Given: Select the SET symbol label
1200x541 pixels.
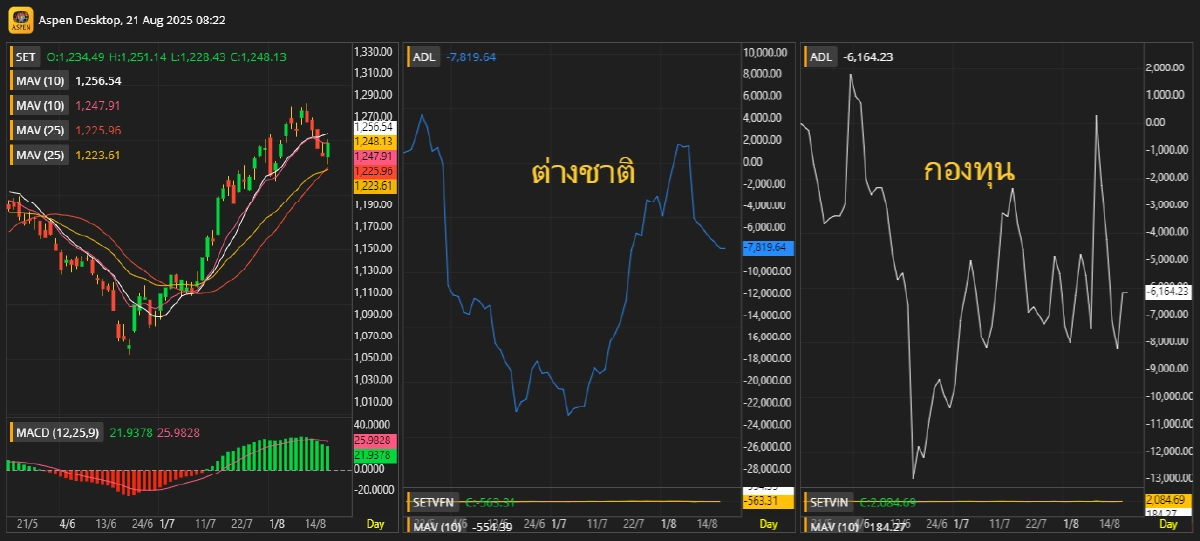Looking at the screenshot, I should coord(25,57).
